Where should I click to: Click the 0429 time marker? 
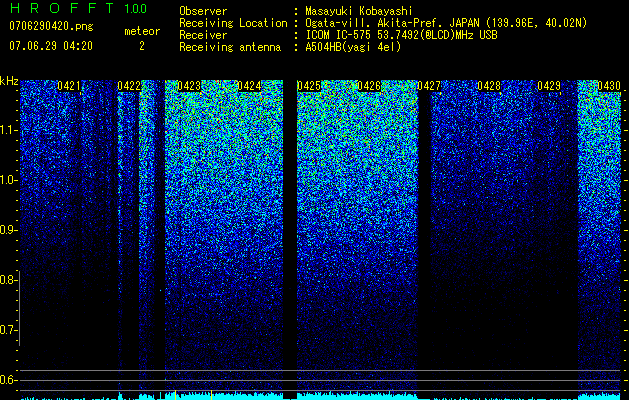pyautogui.click(x=549, y=86)
